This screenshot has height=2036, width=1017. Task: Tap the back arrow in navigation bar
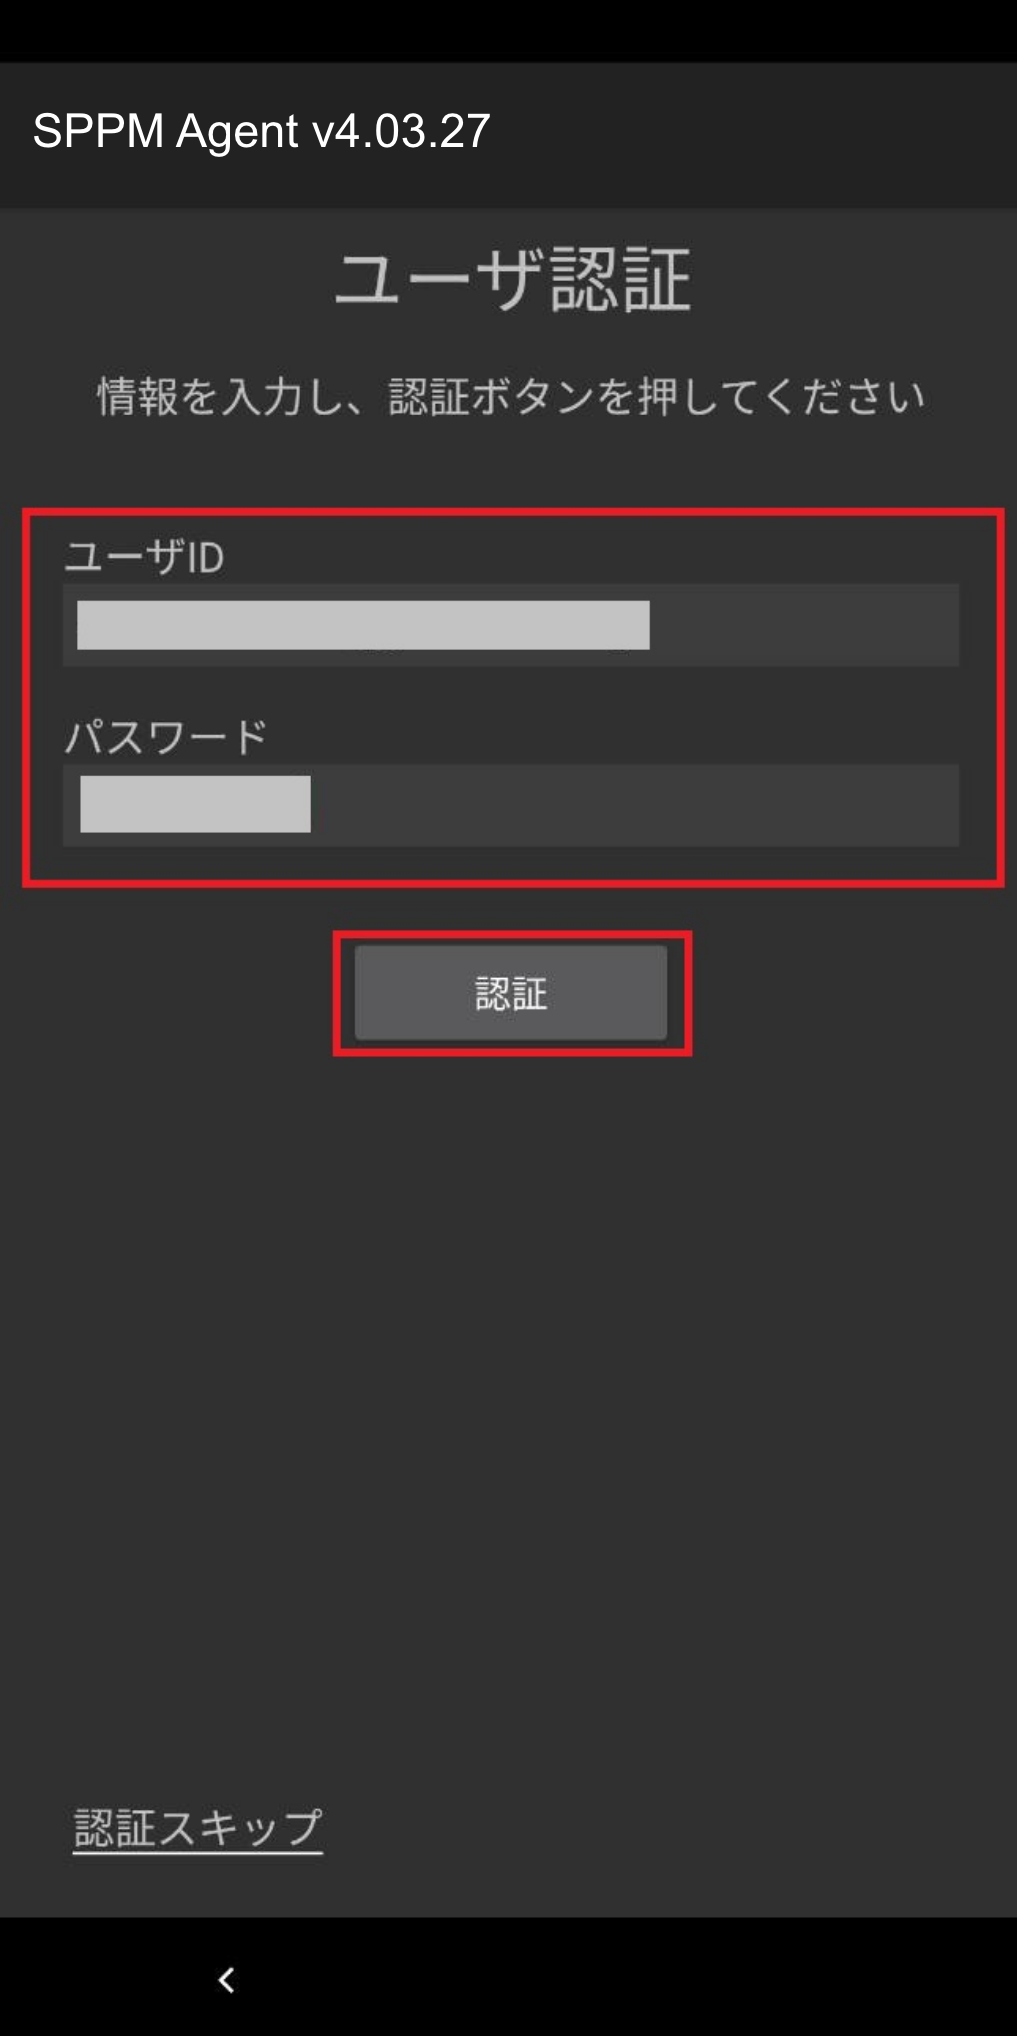click(x=227, y=1980)
